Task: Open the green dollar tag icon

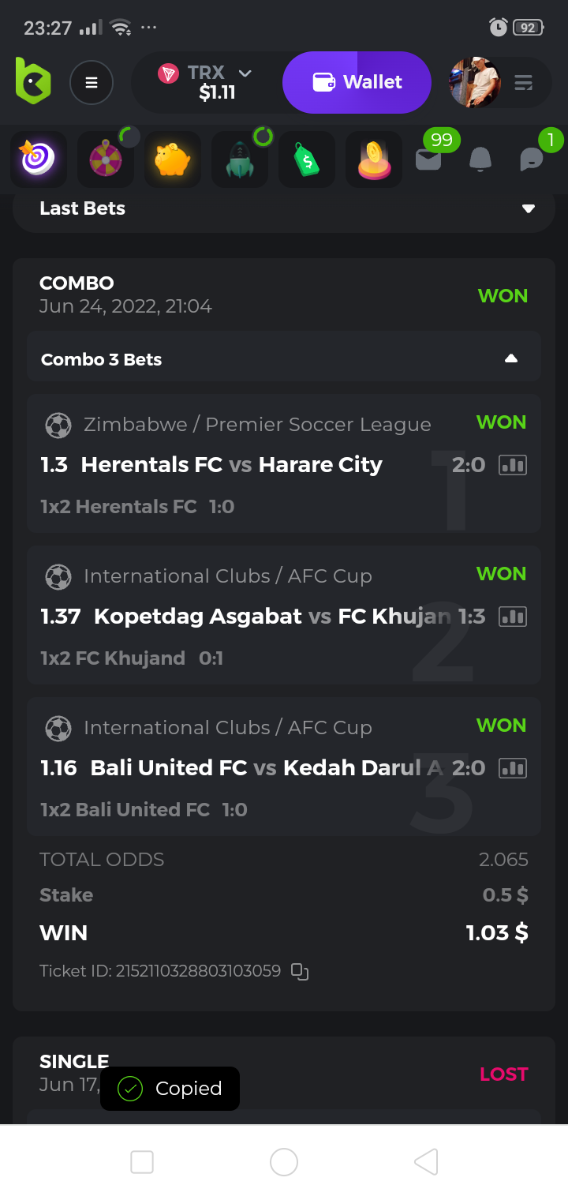Action: 307,159
